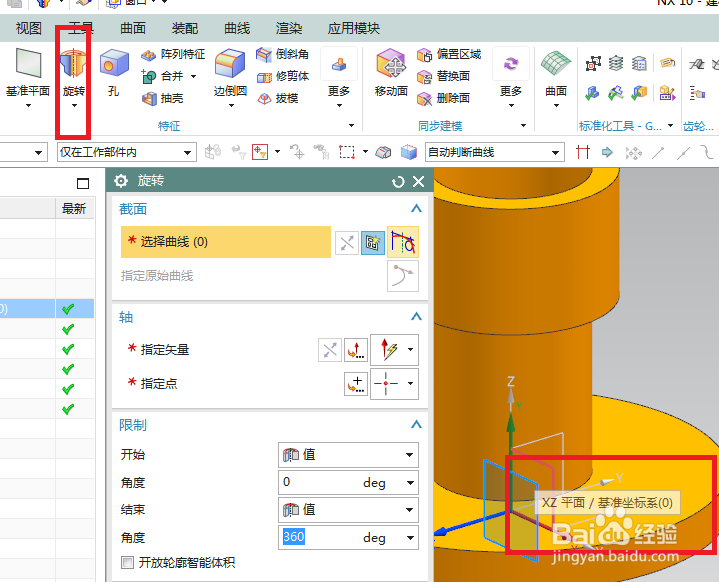
Task: Click 更多 button in 特征 group
Action: click(339, 78)
